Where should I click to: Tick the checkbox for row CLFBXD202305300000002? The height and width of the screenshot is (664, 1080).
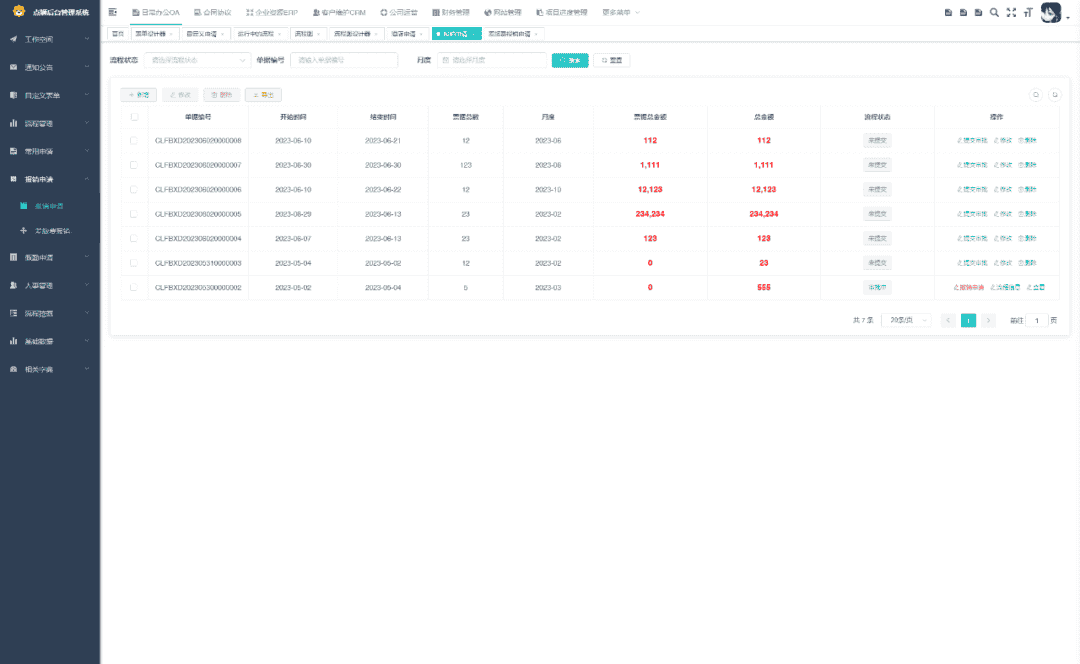(134, 287)
